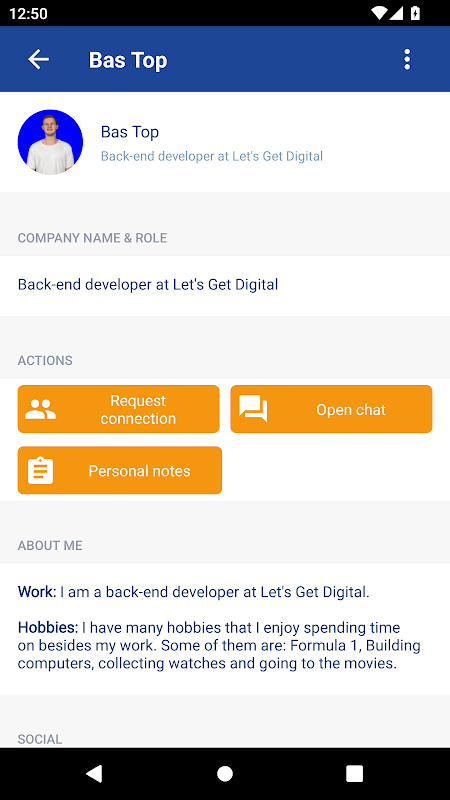Tap the Company Name & Role section header
Image resolution: width=450 pixels, height=800 pixels.
point(92,238)
